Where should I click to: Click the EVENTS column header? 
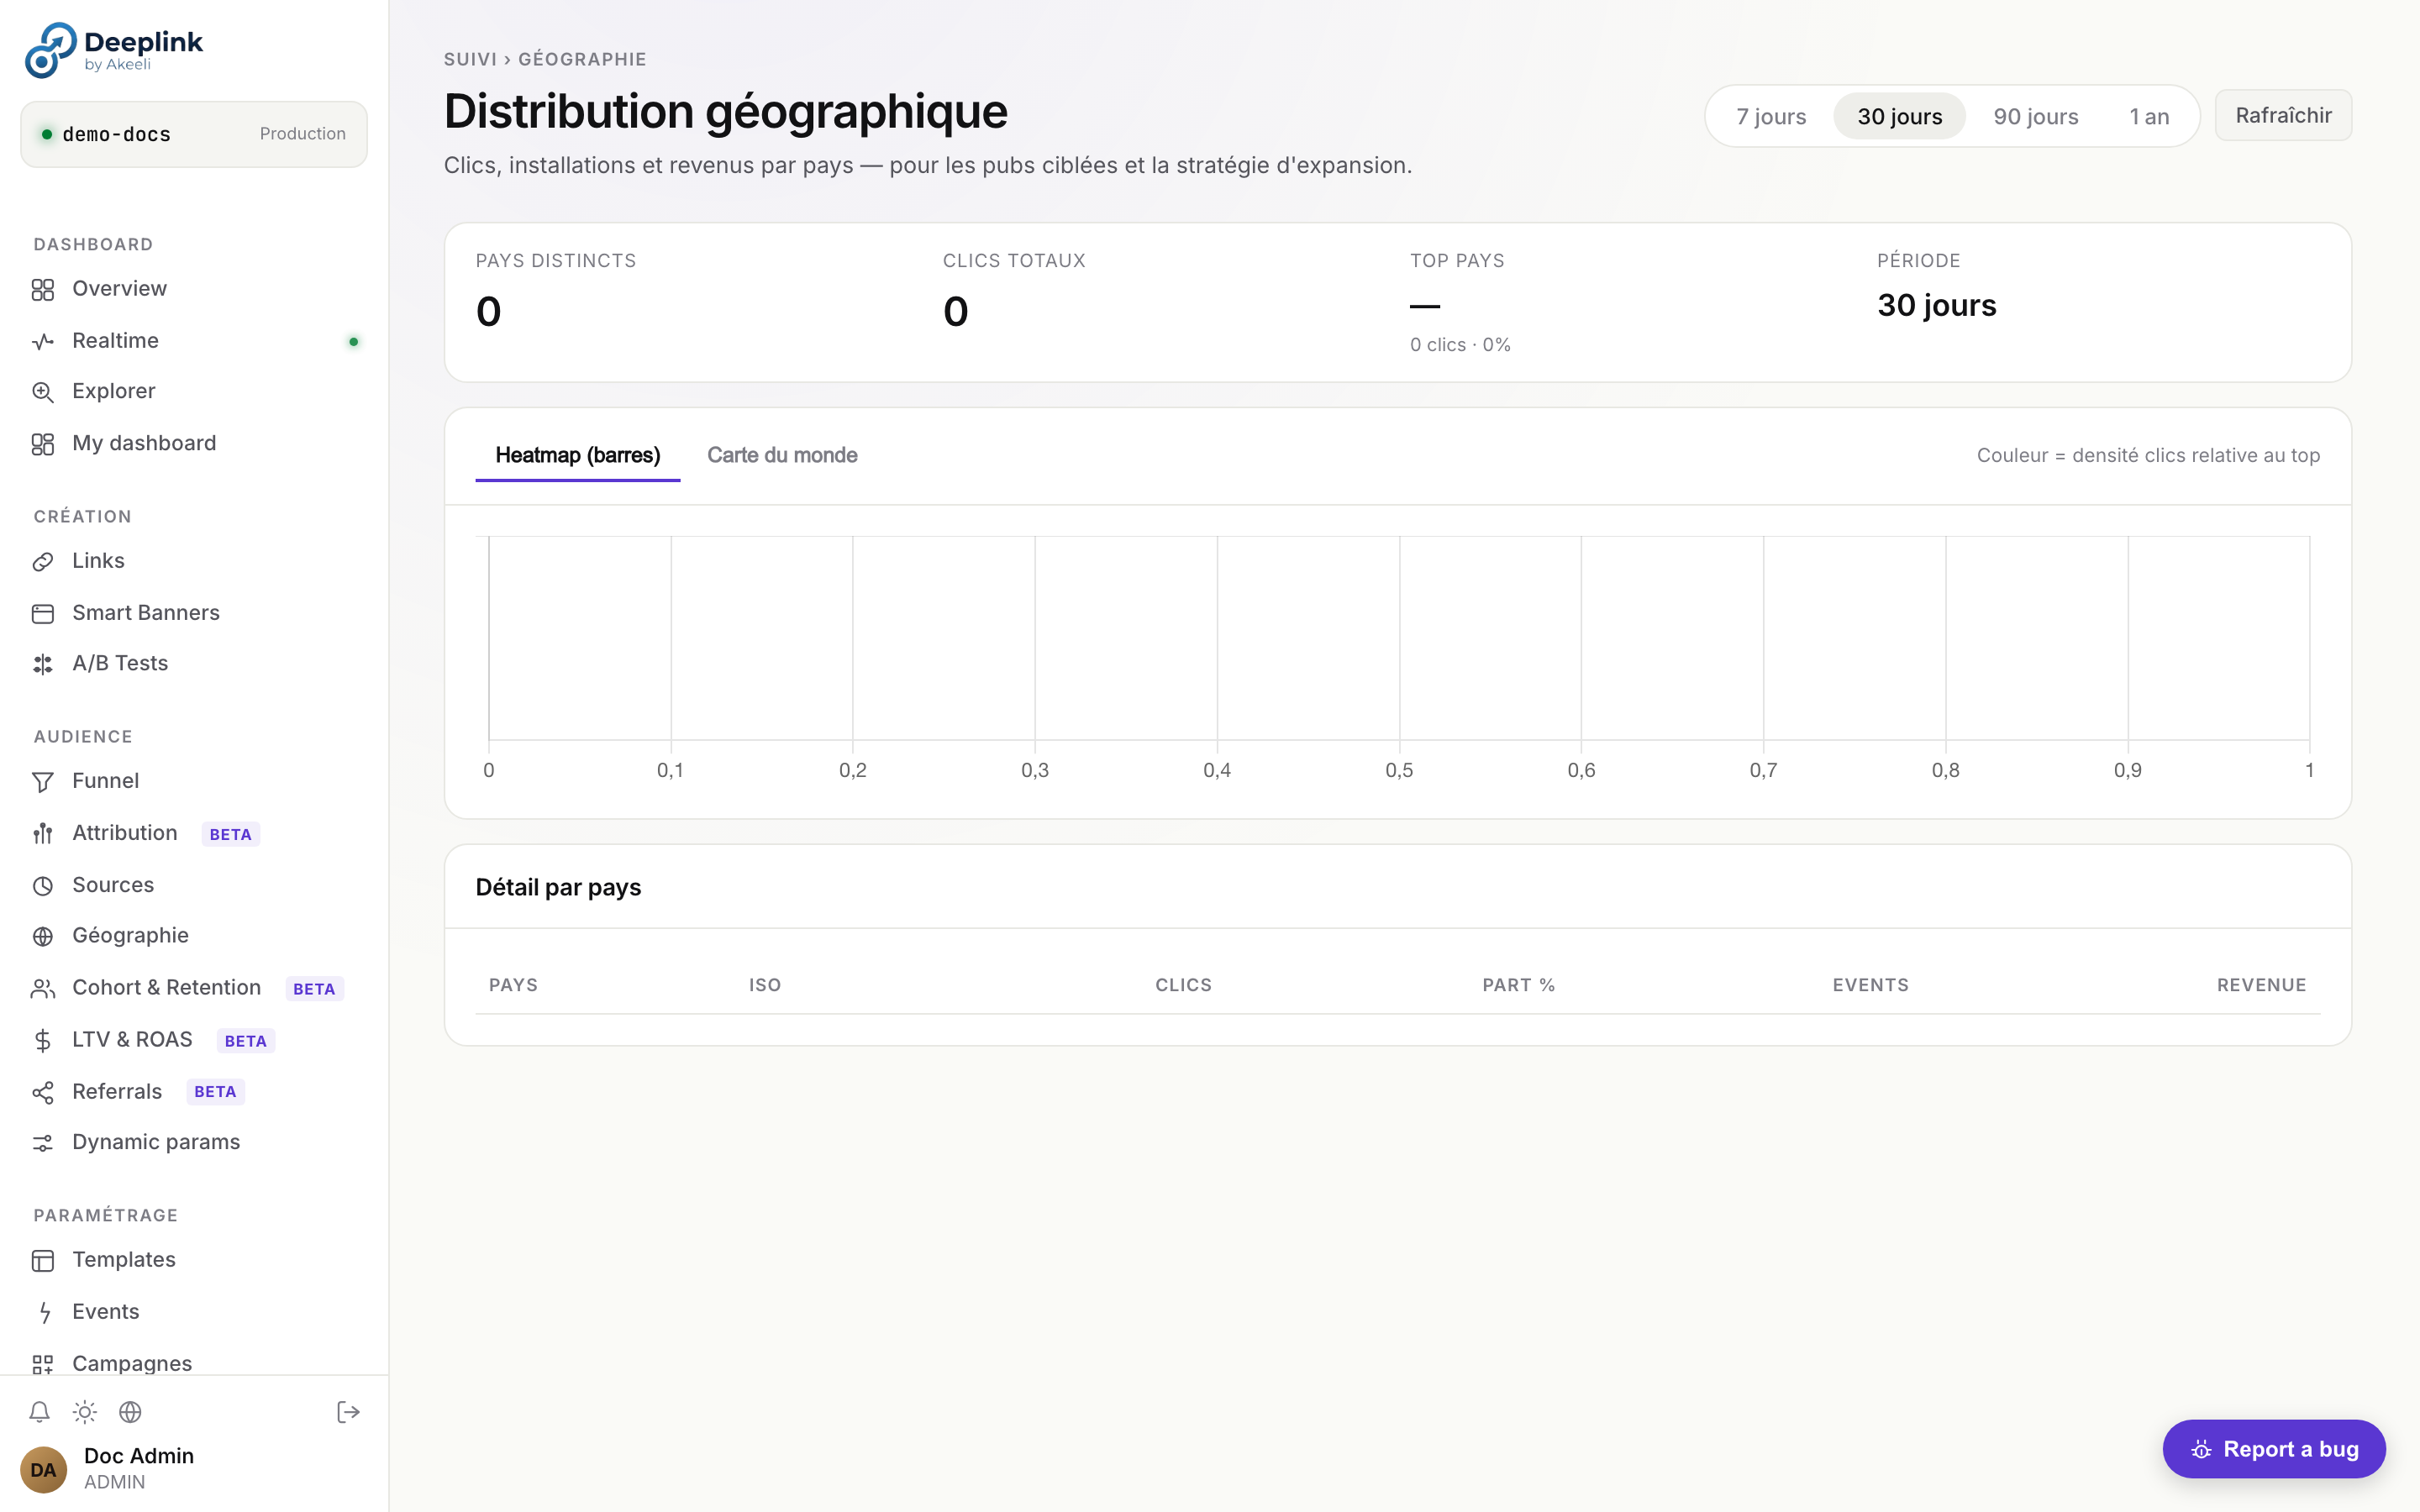tap(1870, 985)
